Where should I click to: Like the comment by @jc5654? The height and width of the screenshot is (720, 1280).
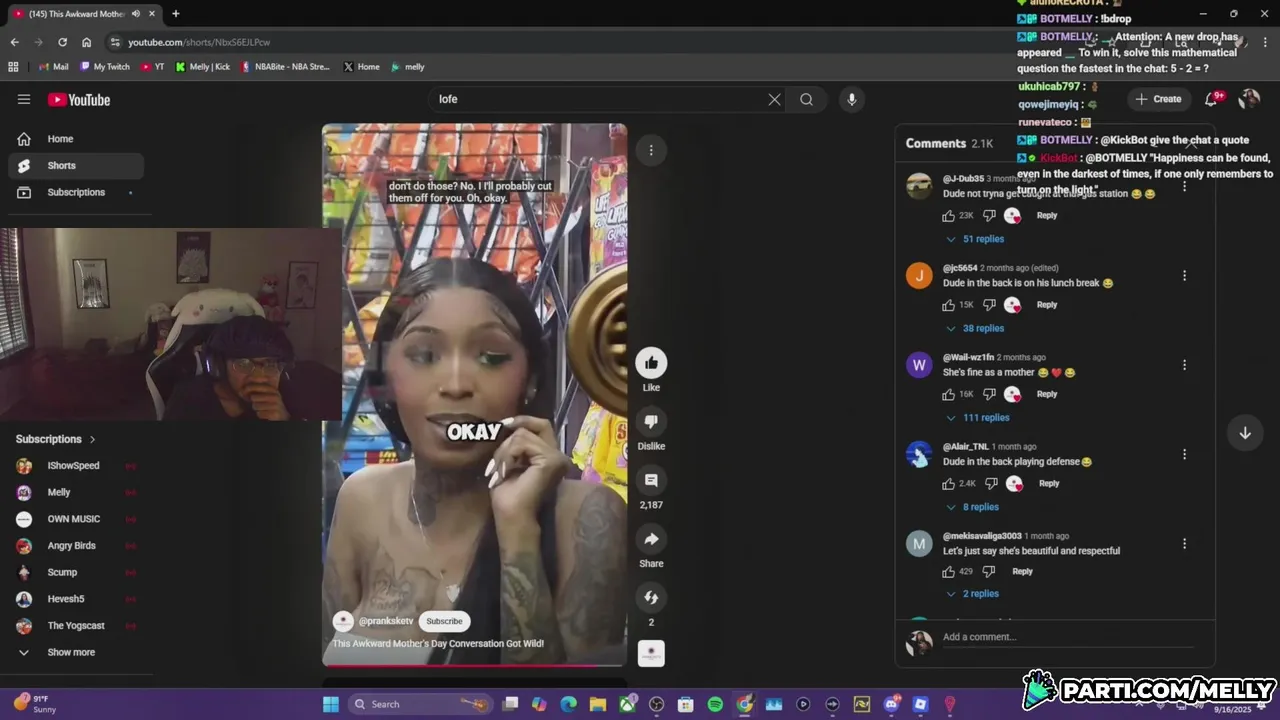(949, 305)
